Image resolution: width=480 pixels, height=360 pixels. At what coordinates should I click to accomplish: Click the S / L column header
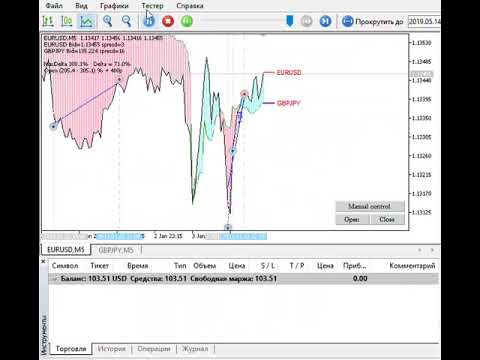[268, 266]
